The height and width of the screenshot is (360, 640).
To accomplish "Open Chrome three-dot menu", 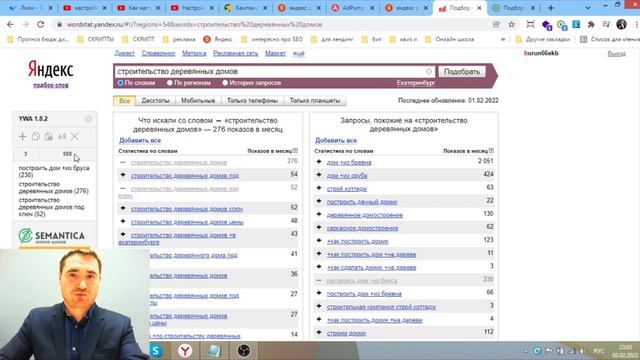I will tap(637, 24).
